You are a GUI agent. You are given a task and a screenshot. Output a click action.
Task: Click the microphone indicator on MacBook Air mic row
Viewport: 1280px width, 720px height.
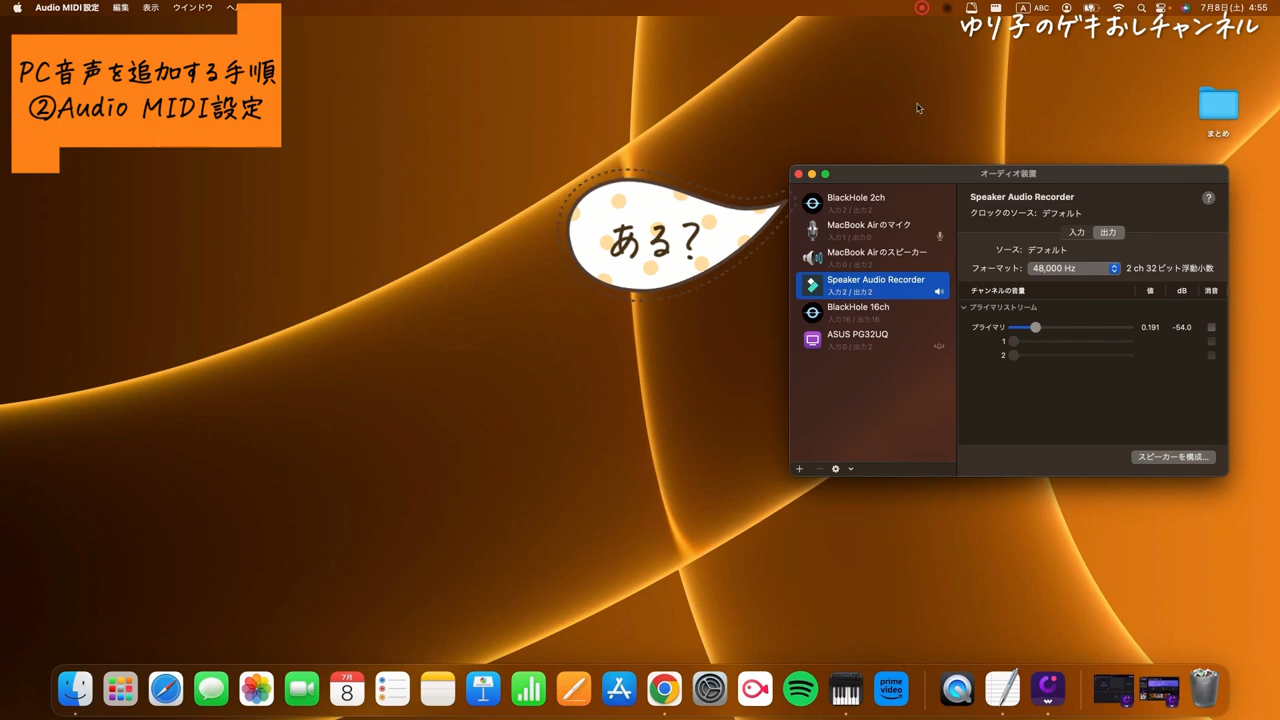[939, 236]
